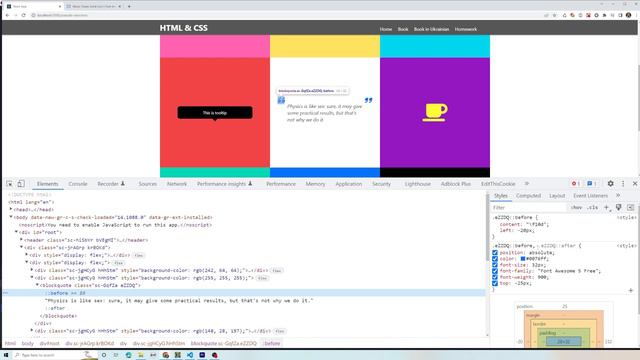Toggle :hov element state panel
This screenshot has height=360, width=640.
576,208
